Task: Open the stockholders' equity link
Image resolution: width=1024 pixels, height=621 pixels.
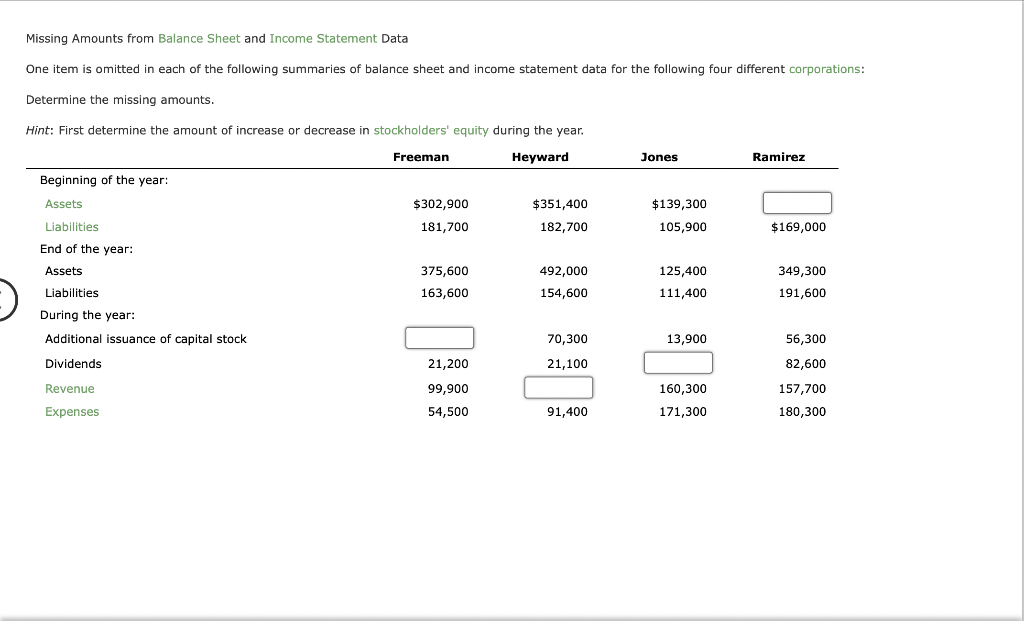Action: pos(430,130)
